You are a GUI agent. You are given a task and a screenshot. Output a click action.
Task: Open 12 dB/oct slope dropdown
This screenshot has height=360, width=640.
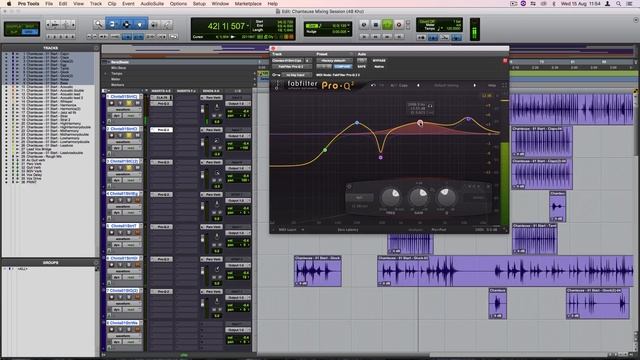pos(360,206)
